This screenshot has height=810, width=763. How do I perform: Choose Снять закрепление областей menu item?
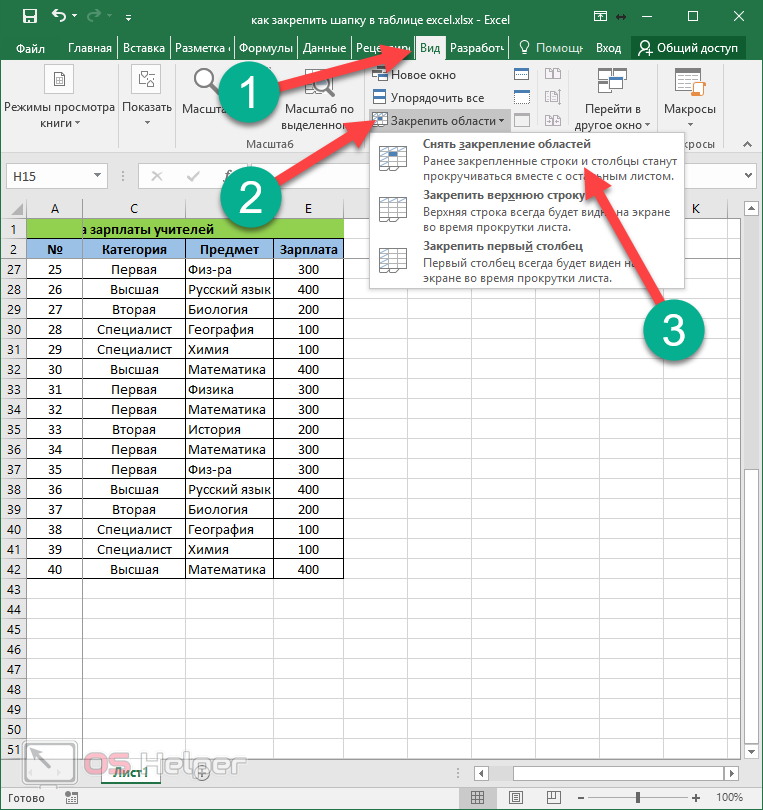[x=527, y=159]
